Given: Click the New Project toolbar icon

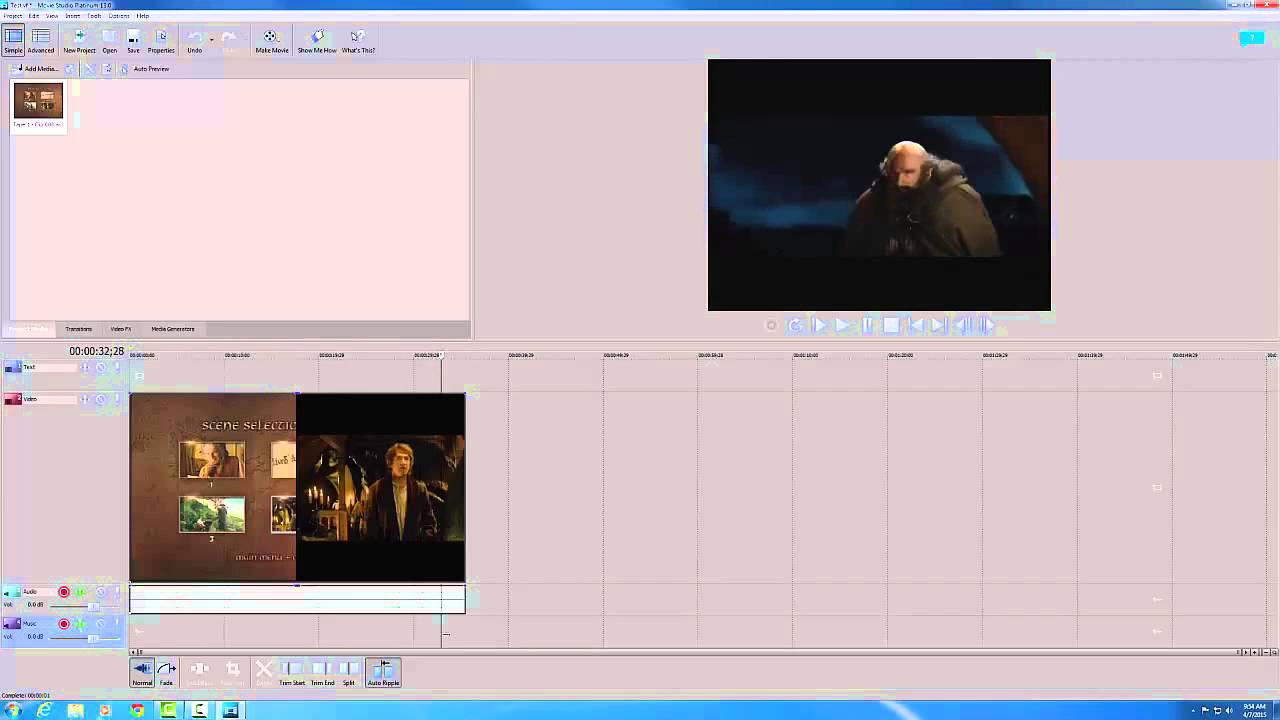Looking at the screenshot, I should 79,40.
